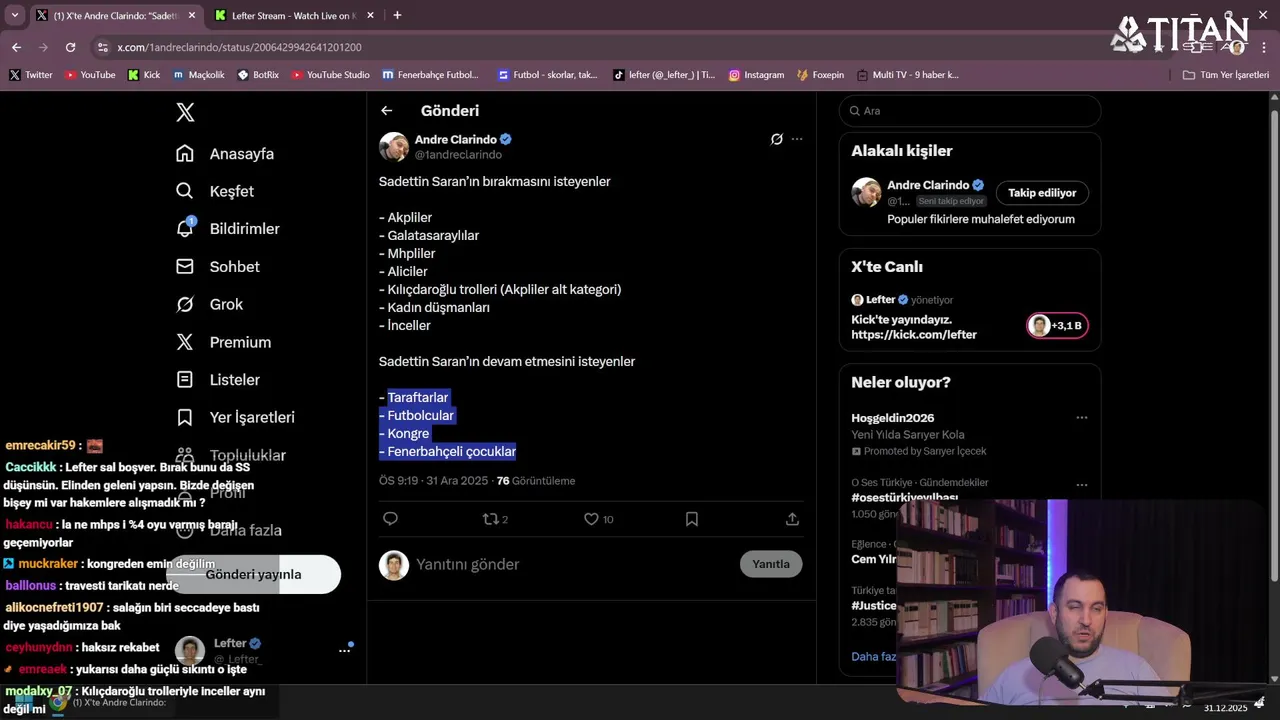Click browser forward arrow

click(x=43, y=47)
